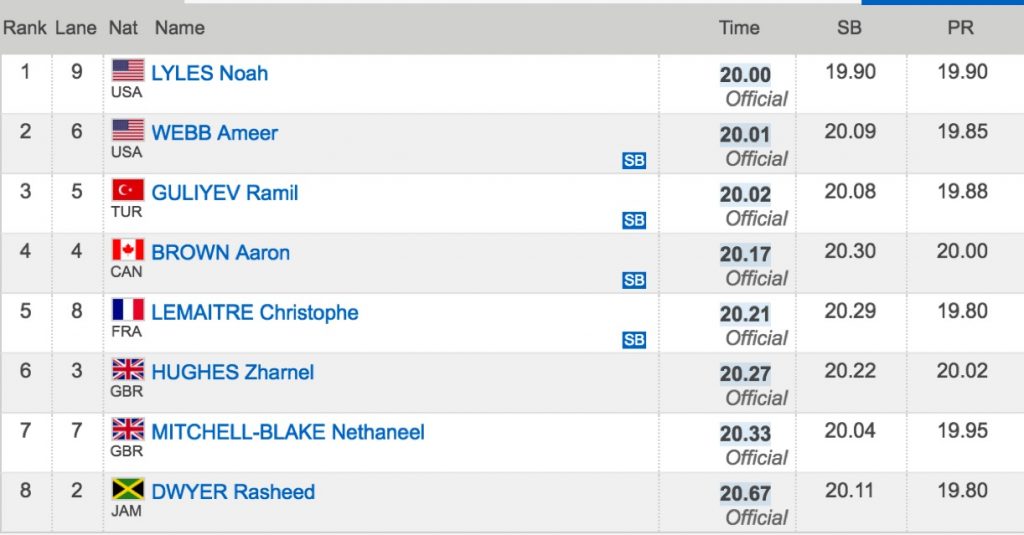Click the SB badge in Webb's row
This screenshot has width=1024, height=535.
coord(634,161)
